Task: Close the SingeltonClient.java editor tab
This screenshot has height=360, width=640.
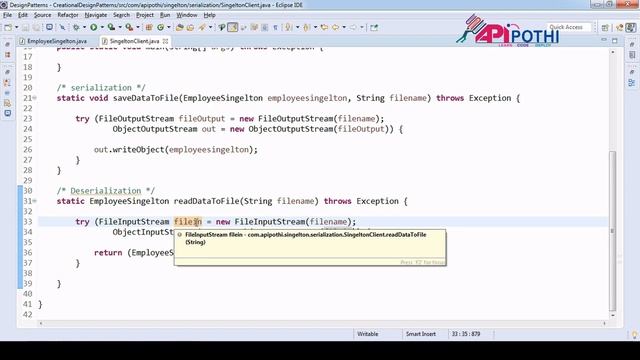Action: pyautogui.click(x=165, y=41)
